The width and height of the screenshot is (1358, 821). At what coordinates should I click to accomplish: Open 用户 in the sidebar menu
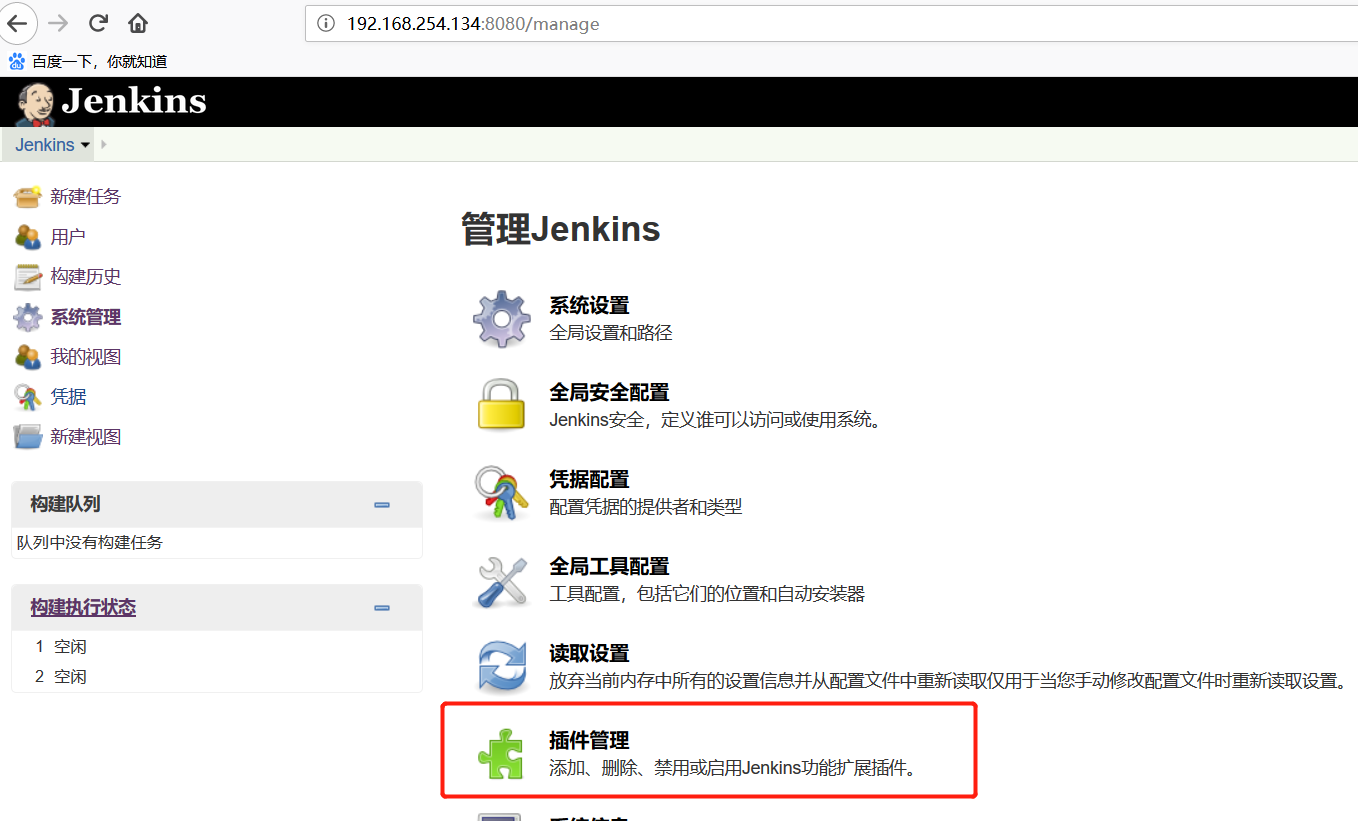[68, 237]
